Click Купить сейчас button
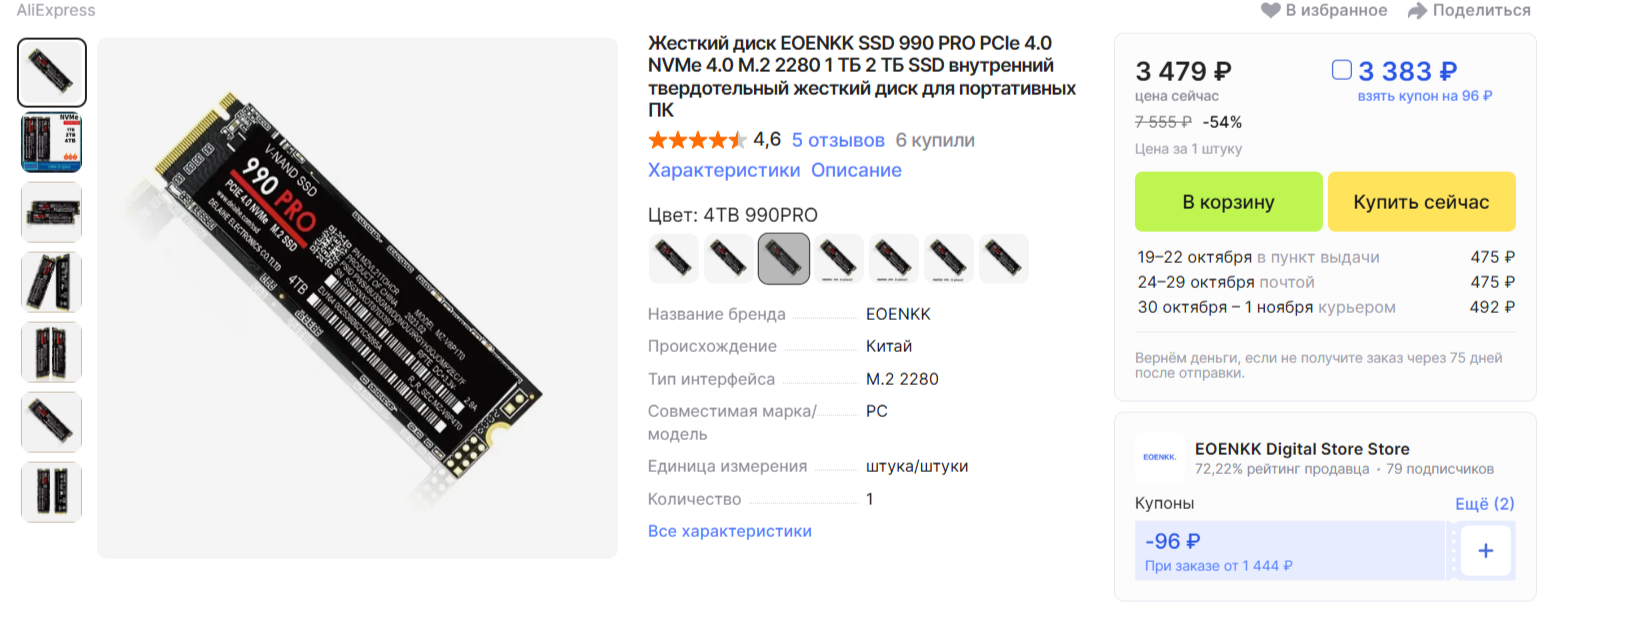This screenshot has height=629, width=1633. pyautogui.click(x=1421, y=202)
